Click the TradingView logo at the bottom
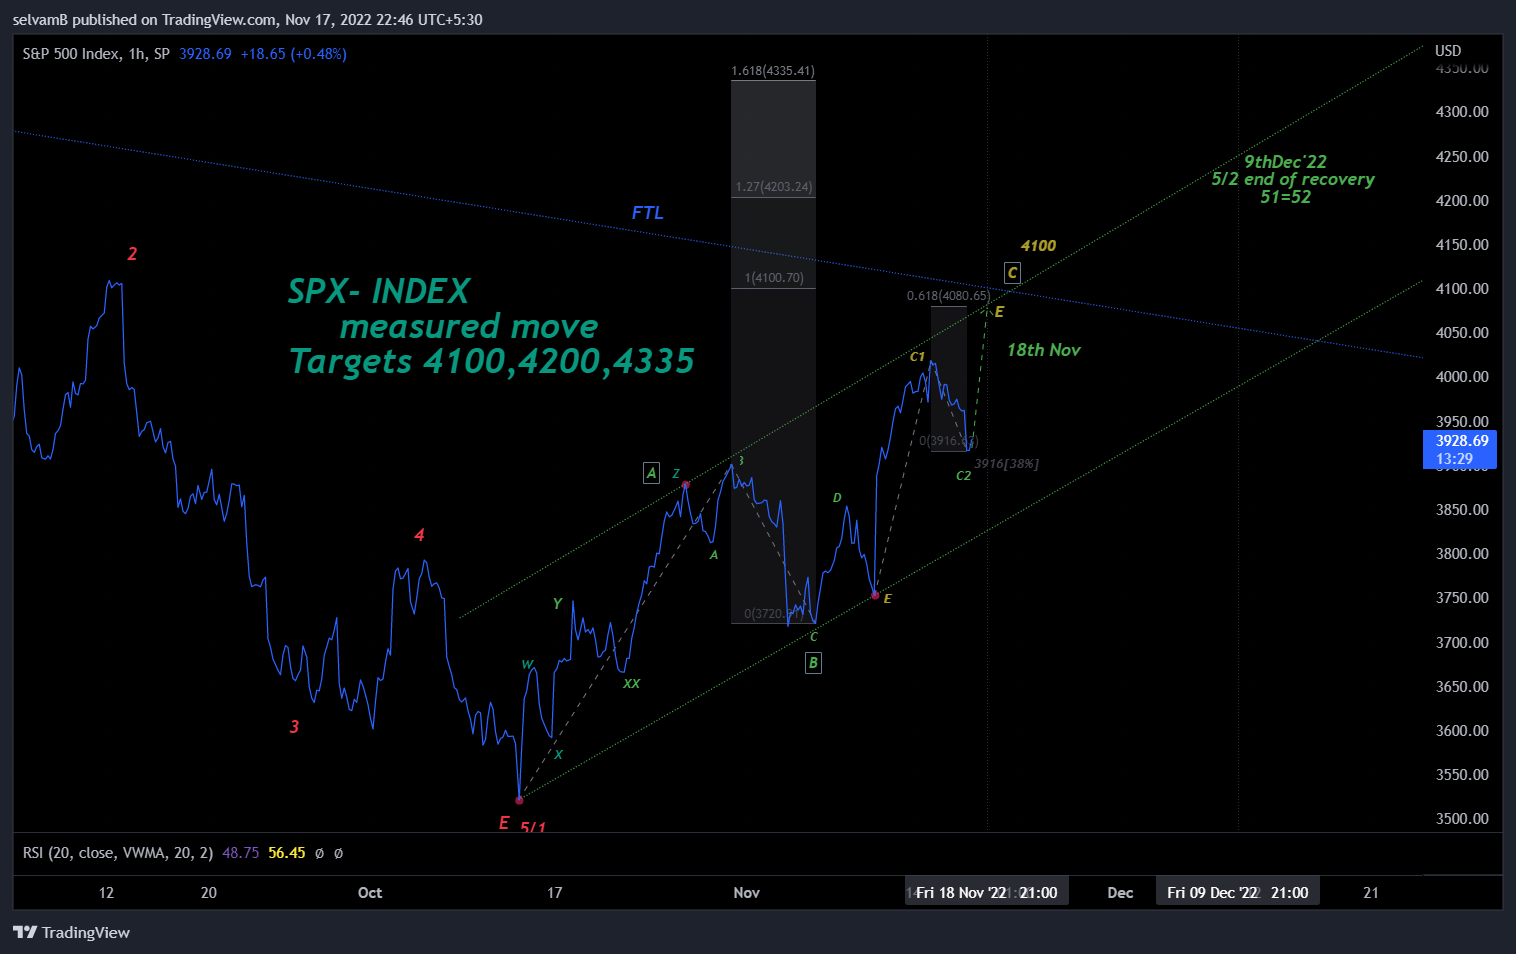The image size is (1516, 954). click(72, 932)
